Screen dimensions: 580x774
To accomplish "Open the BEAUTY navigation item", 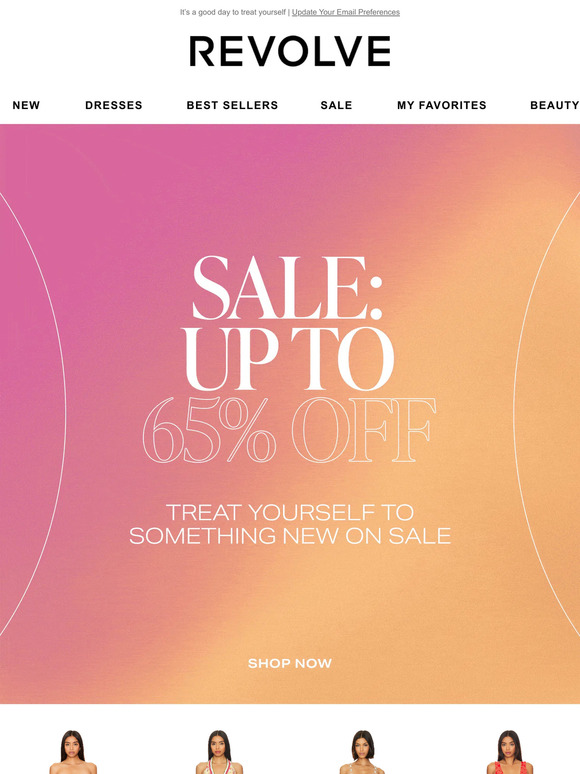I will pos(554,105).
